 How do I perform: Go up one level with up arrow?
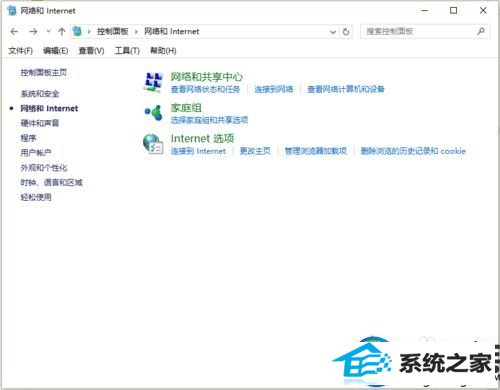click(61, 32)
